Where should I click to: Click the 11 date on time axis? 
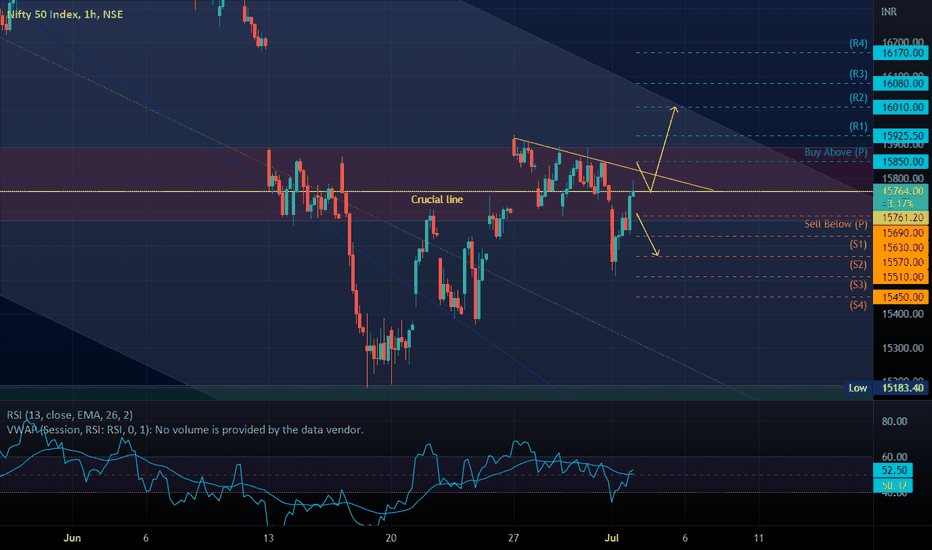[x=758, y=538]
